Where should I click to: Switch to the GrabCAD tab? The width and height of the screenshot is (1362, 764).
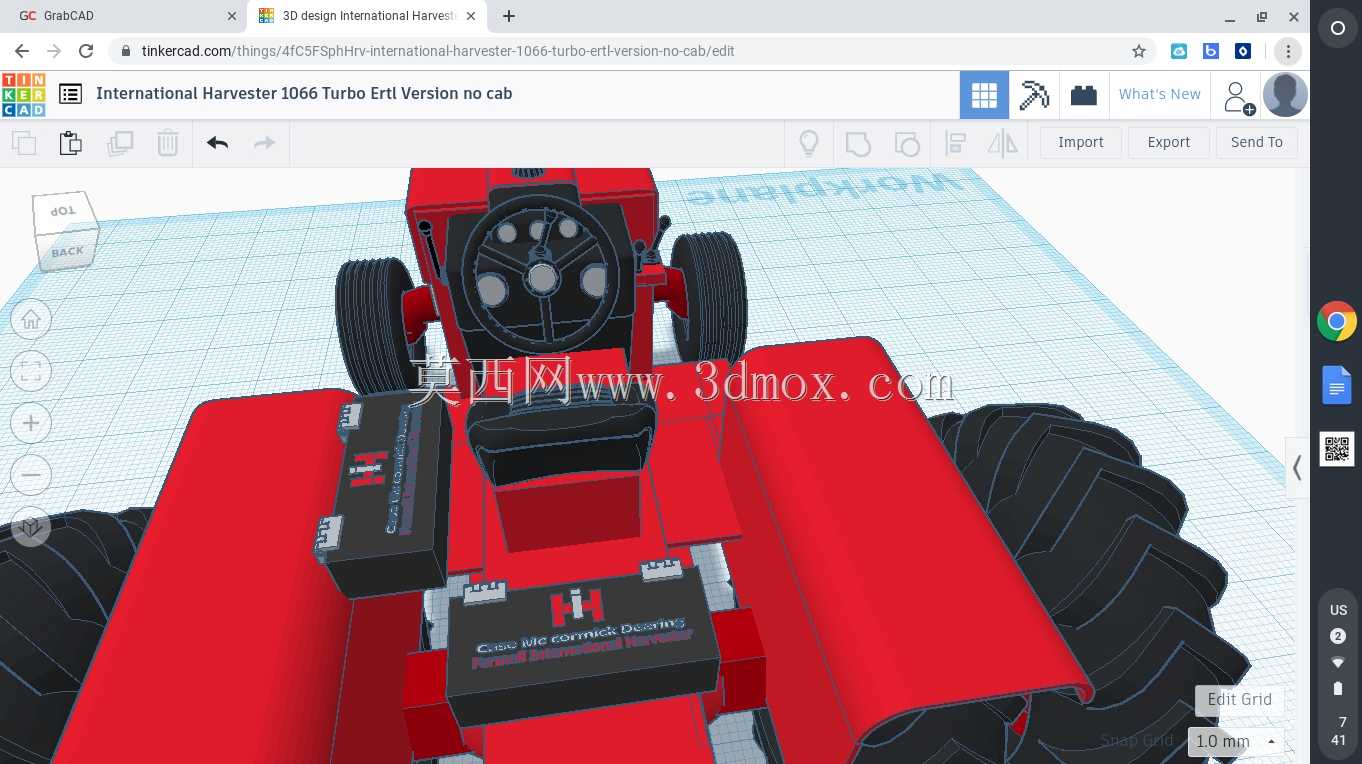[122, 16]
